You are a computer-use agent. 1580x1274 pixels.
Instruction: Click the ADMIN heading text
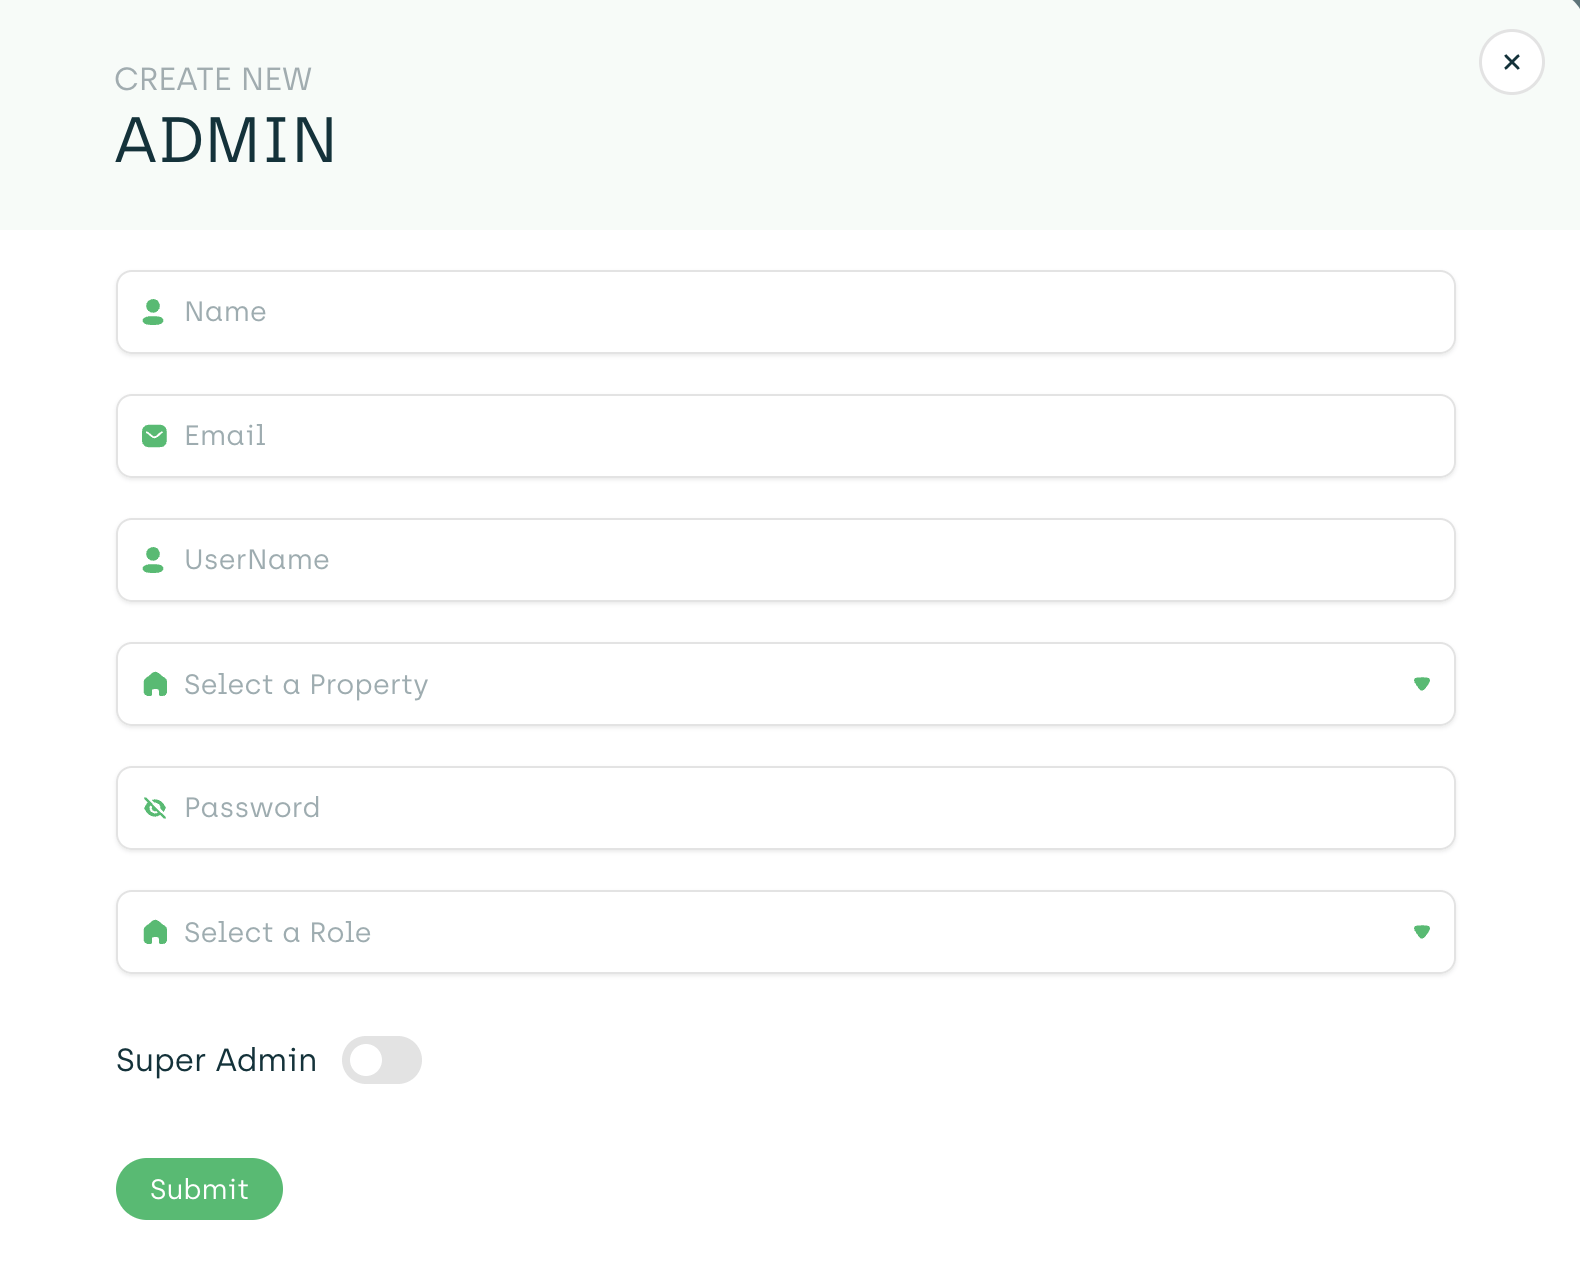point(225,140)
